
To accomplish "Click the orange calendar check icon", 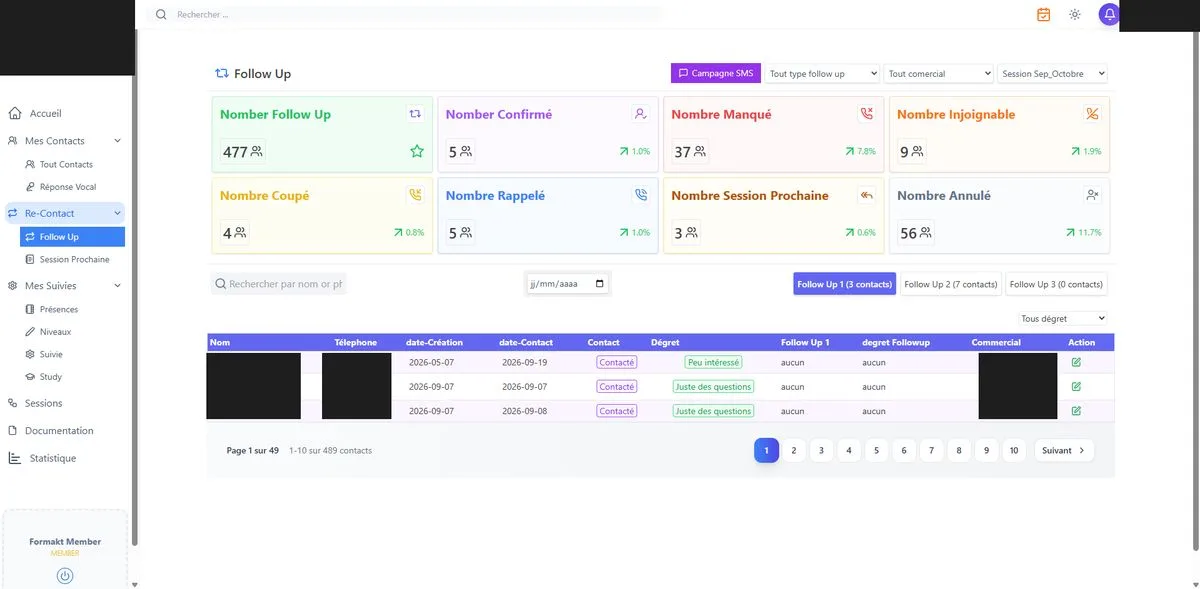I will pyautogui.click(x=1044, y=14).
